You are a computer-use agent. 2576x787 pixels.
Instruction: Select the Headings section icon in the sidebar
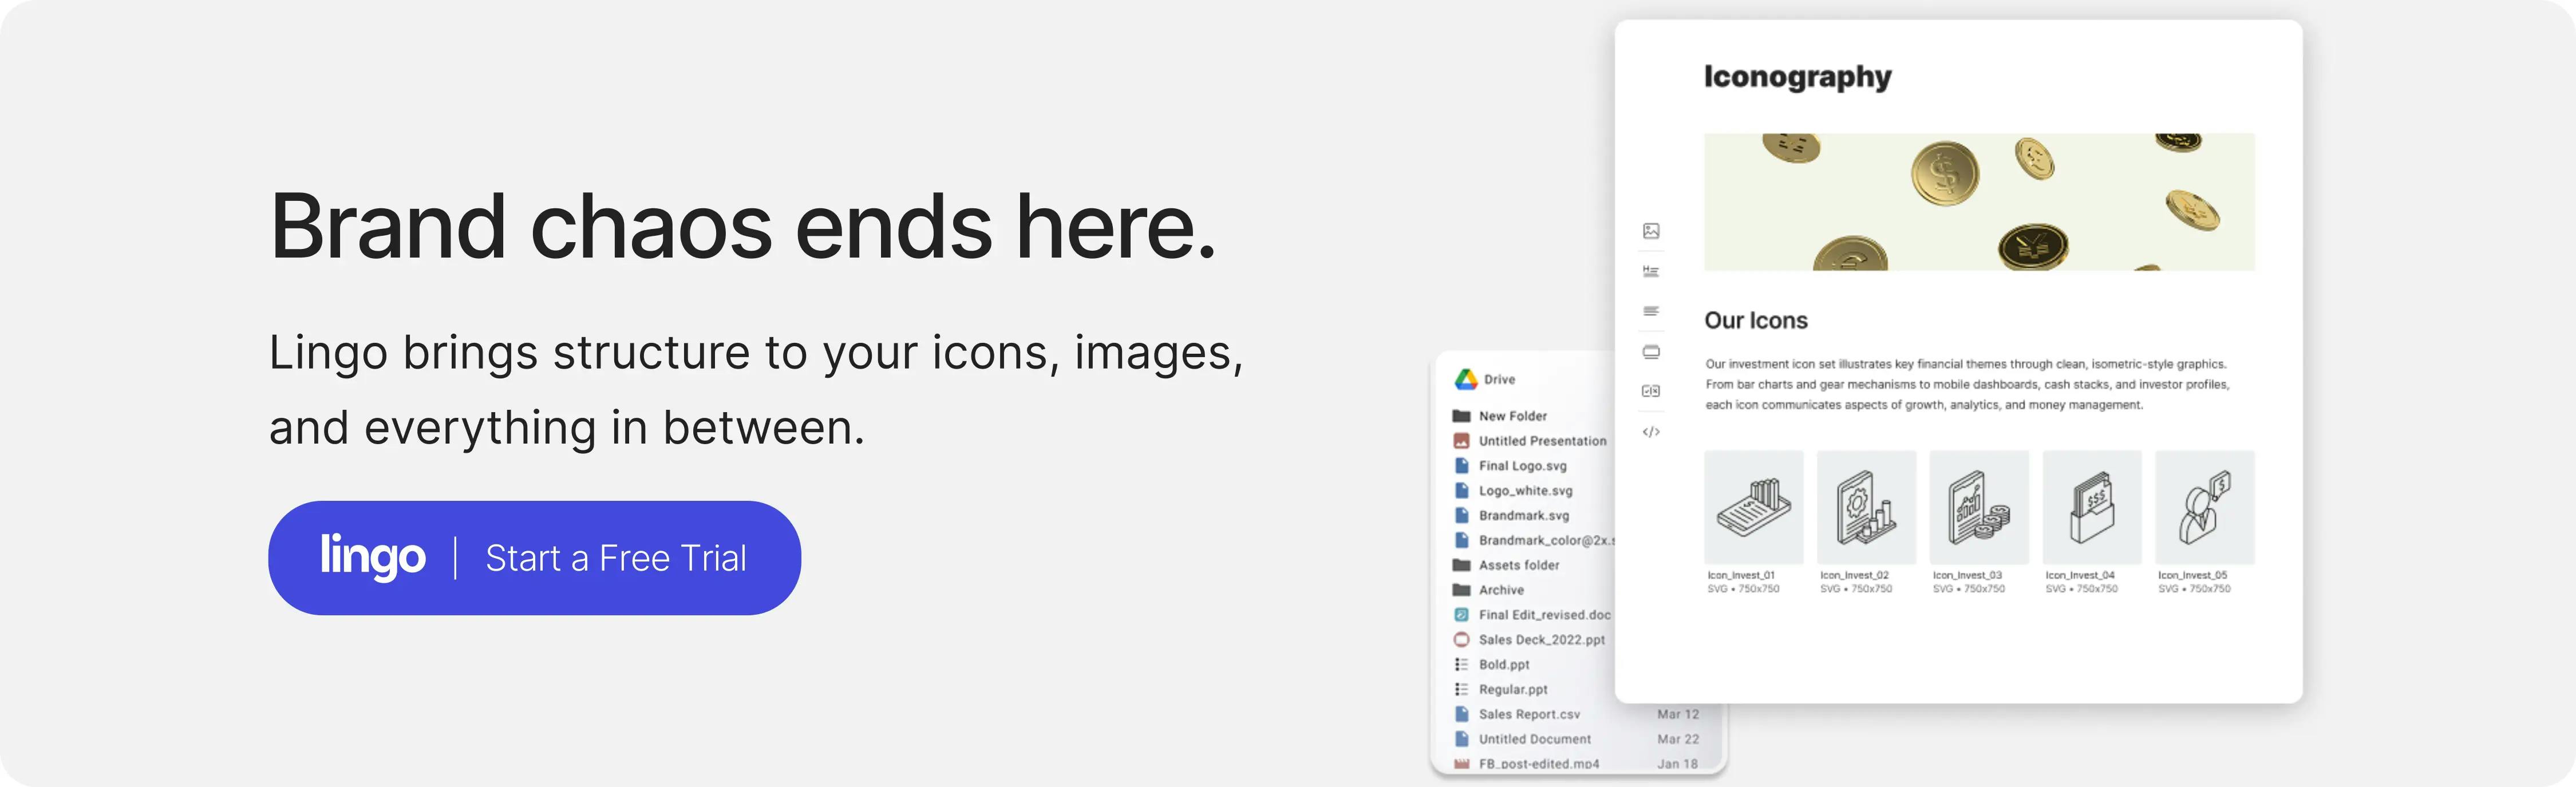(x=1652, y=271)
